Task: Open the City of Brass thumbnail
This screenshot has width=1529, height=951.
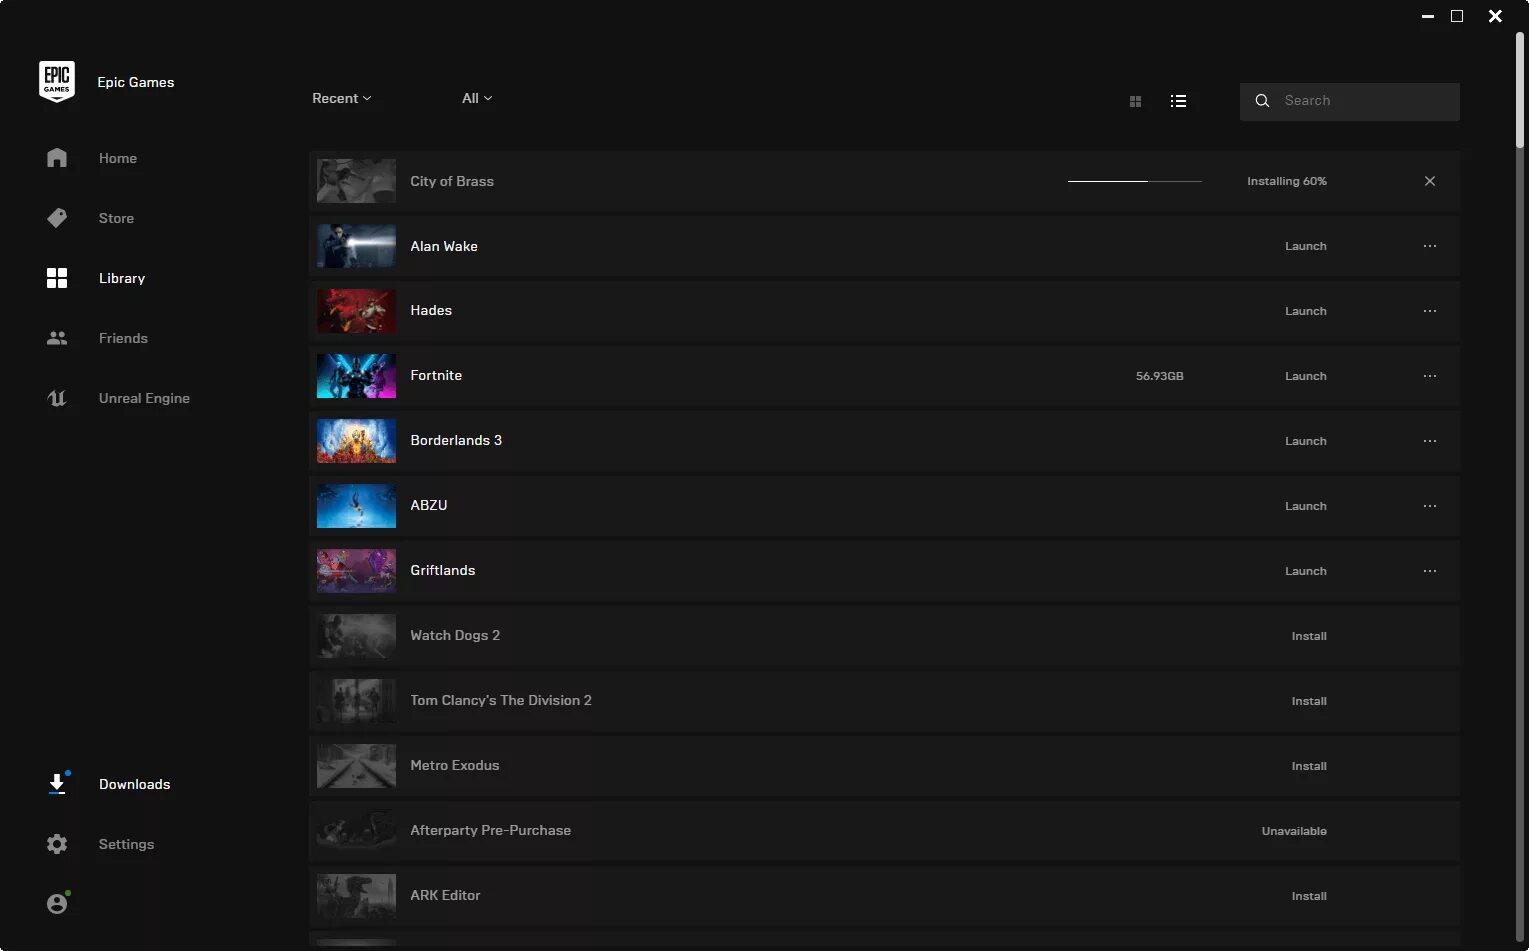Action: [356, 181]
